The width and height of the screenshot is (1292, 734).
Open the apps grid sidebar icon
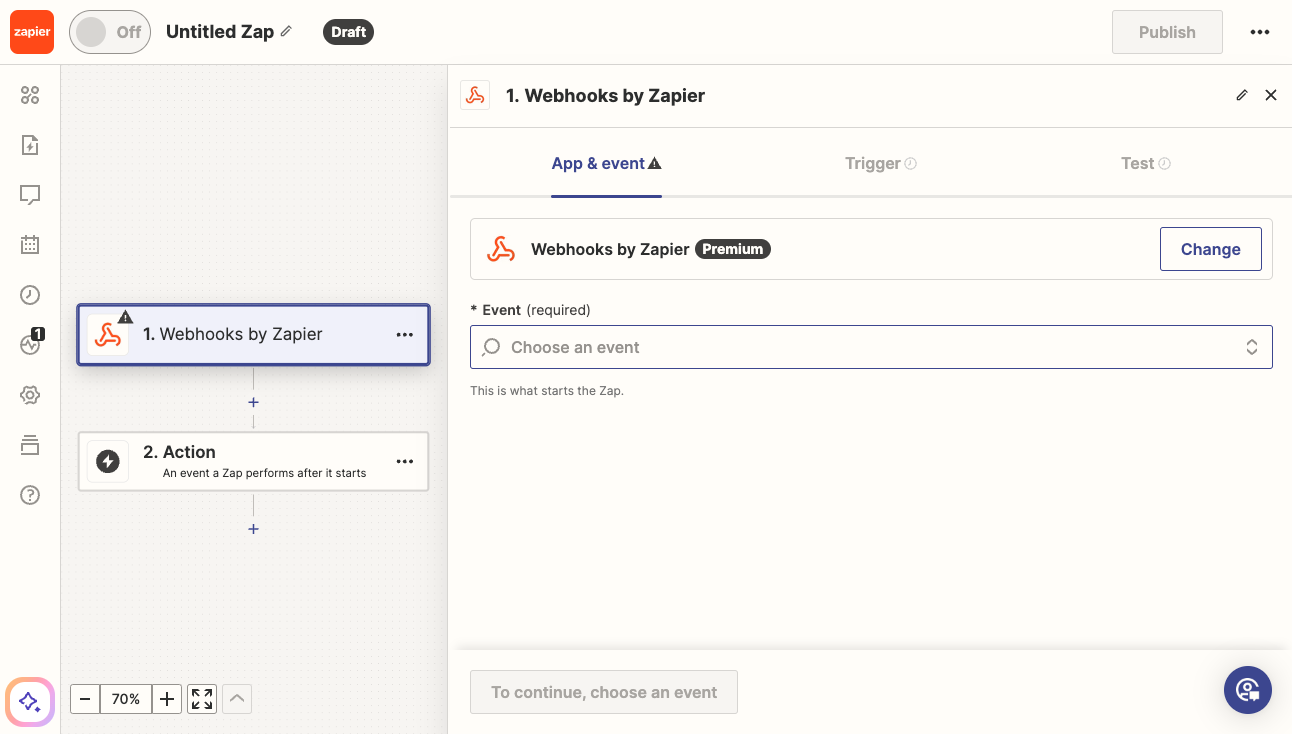tap(30, 95)
